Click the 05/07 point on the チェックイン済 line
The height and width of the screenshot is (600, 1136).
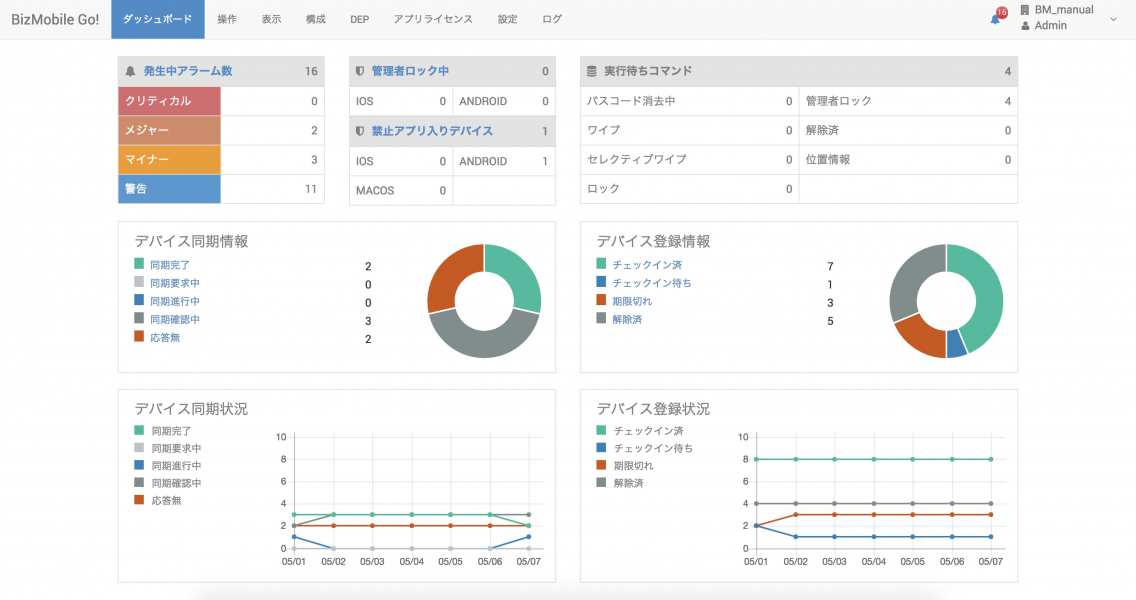click(x=990, y=459)
